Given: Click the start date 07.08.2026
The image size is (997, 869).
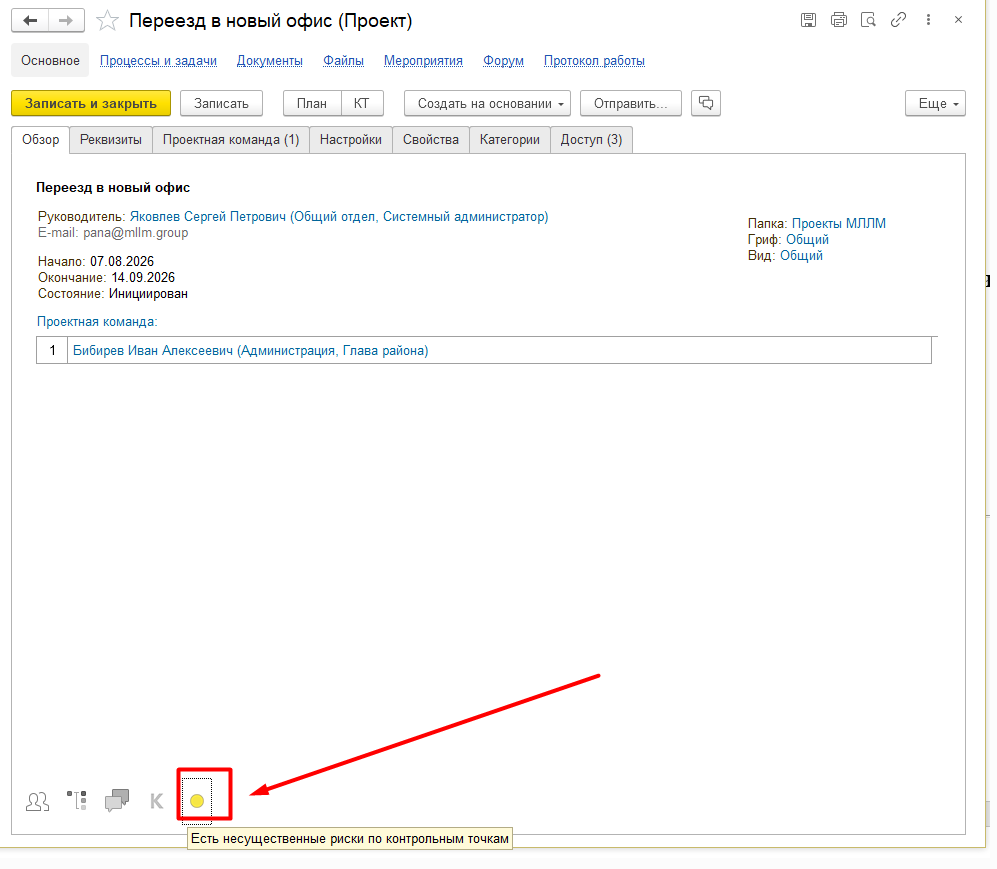Looking at the screenshot, I should (122, 262).
